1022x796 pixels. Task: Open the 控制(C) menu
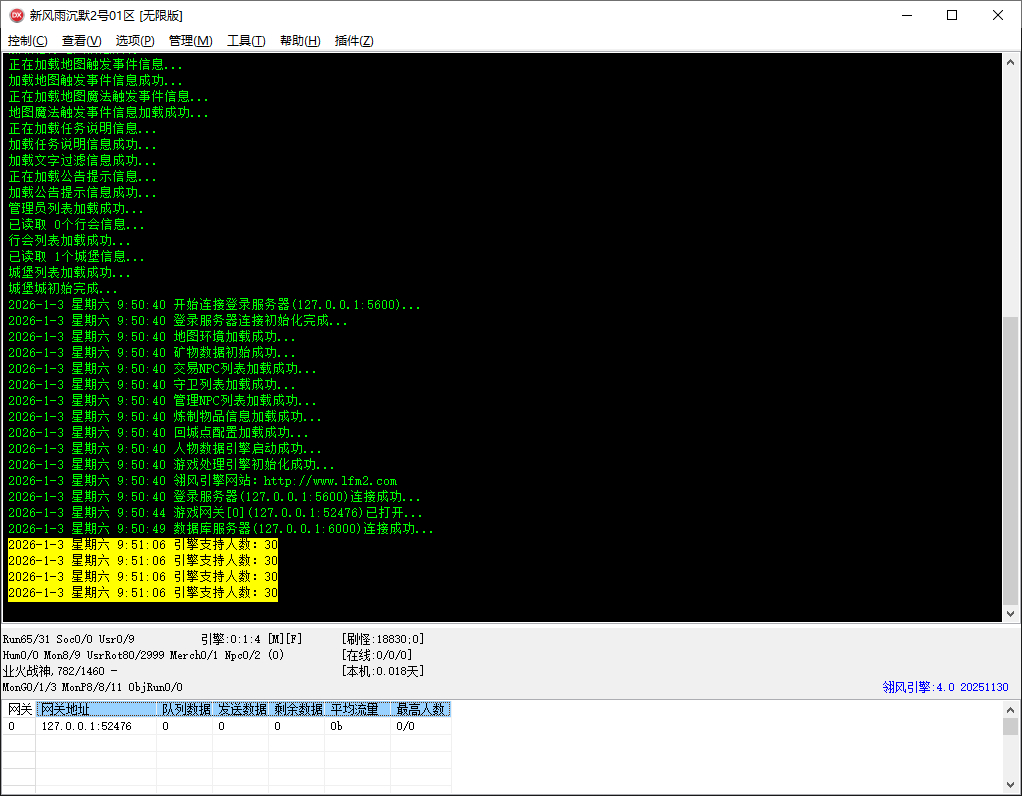click(x=27, y=41)
